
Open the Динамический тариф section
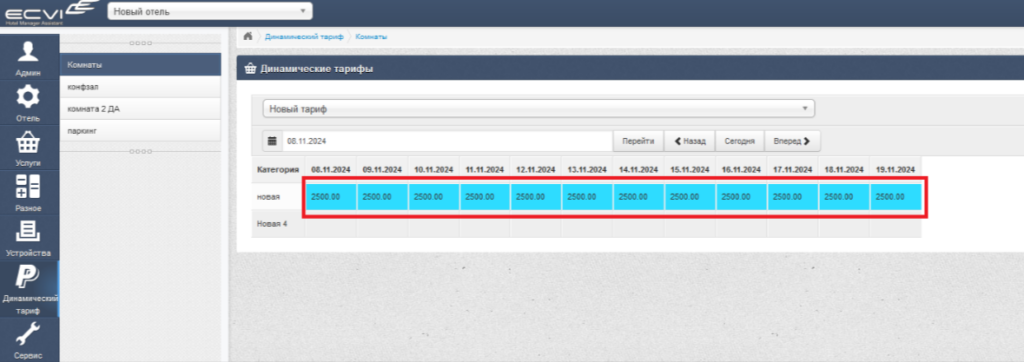click(x=29, y=289)
